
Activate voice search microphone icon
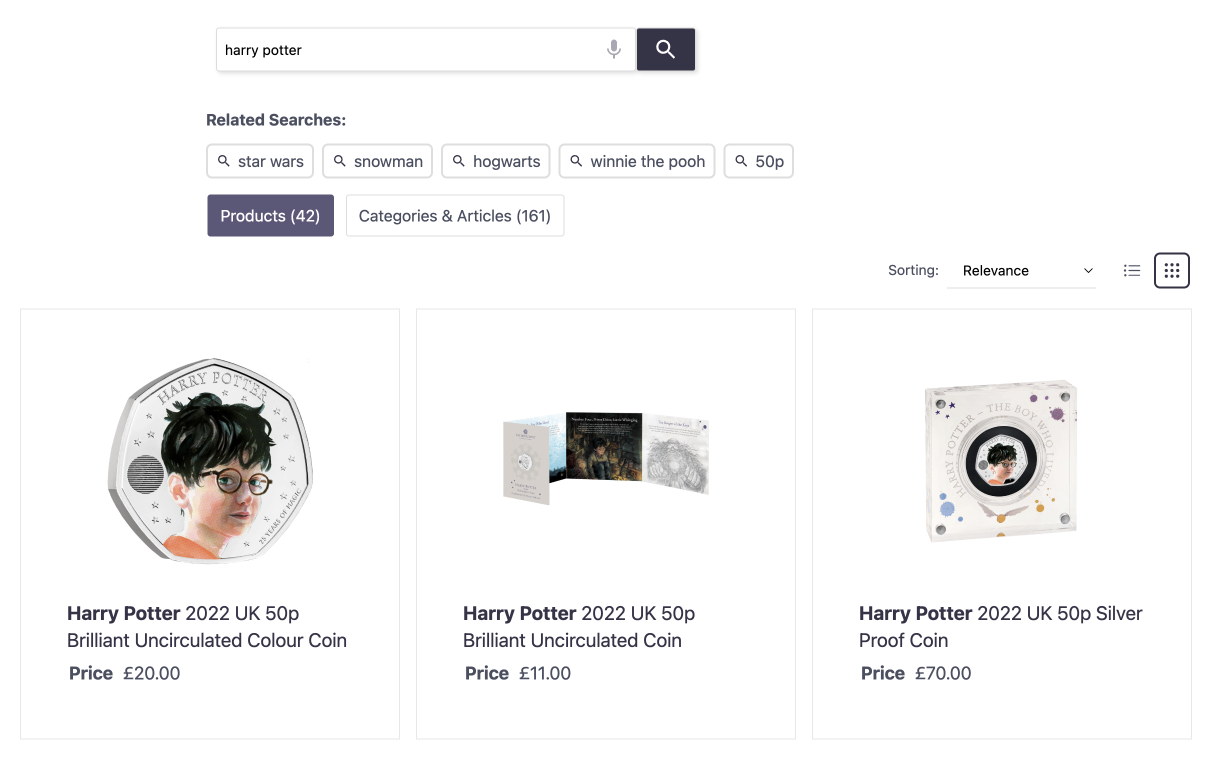click(614, 50)
